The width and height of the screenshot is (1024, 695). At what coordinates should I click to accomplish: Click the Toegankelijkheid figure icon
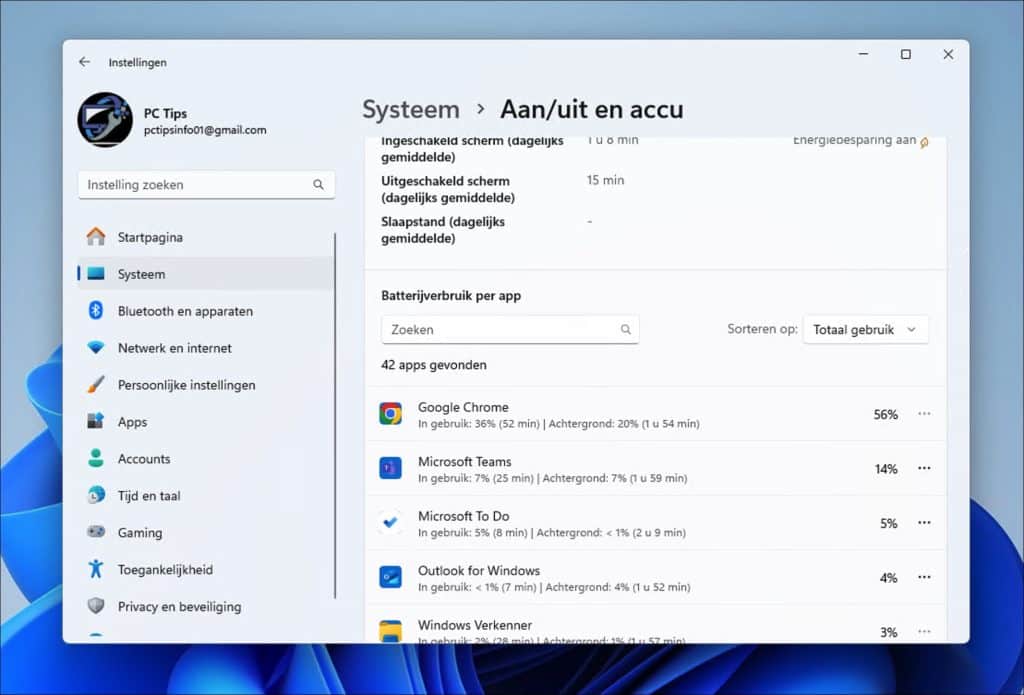click(x=96, y=569)
